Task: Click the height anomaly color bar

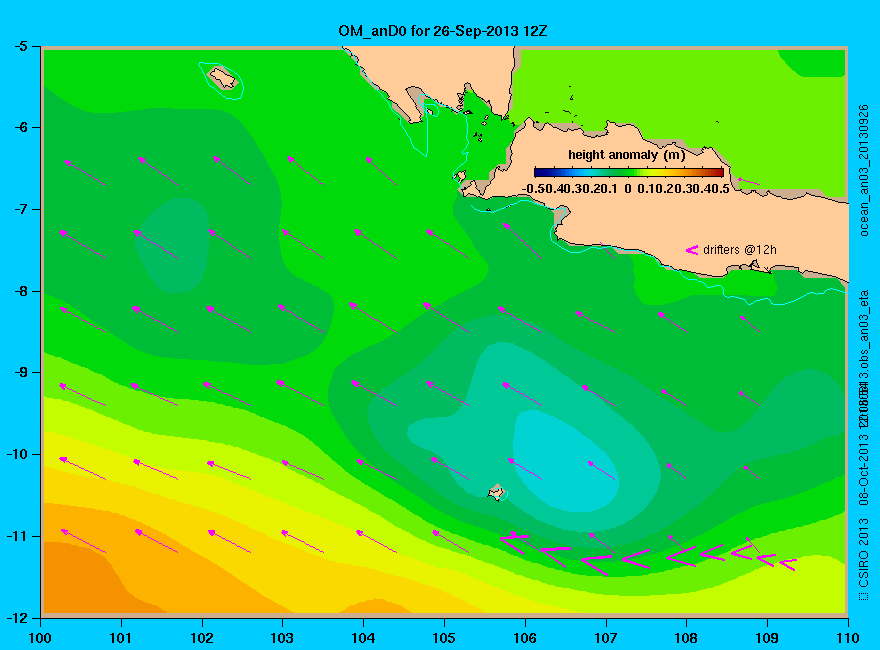Action: [x=629, y=173]
